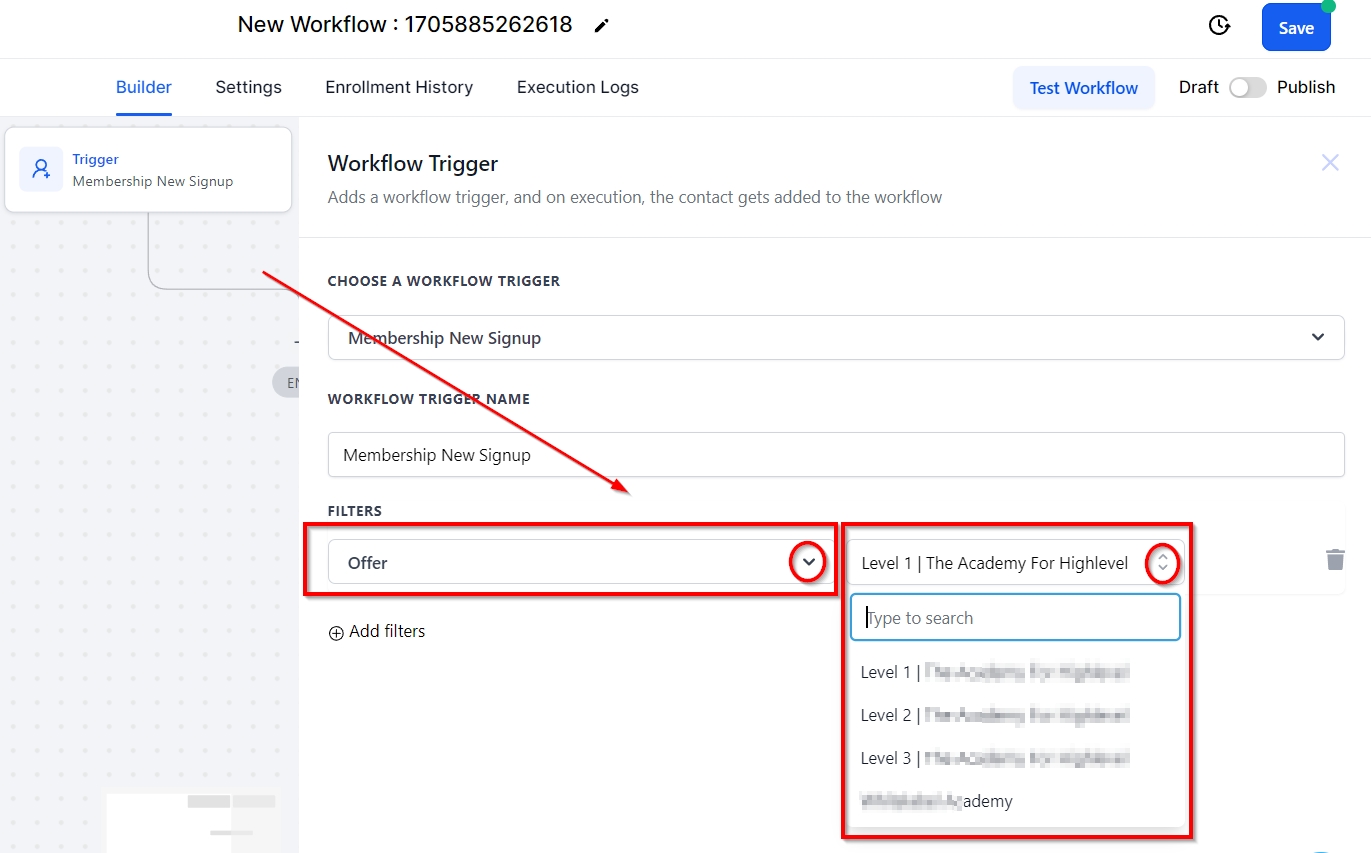Click the pencil icon to rename workflow
This screenshot has height=853, width=1371.
coord(601,26)
